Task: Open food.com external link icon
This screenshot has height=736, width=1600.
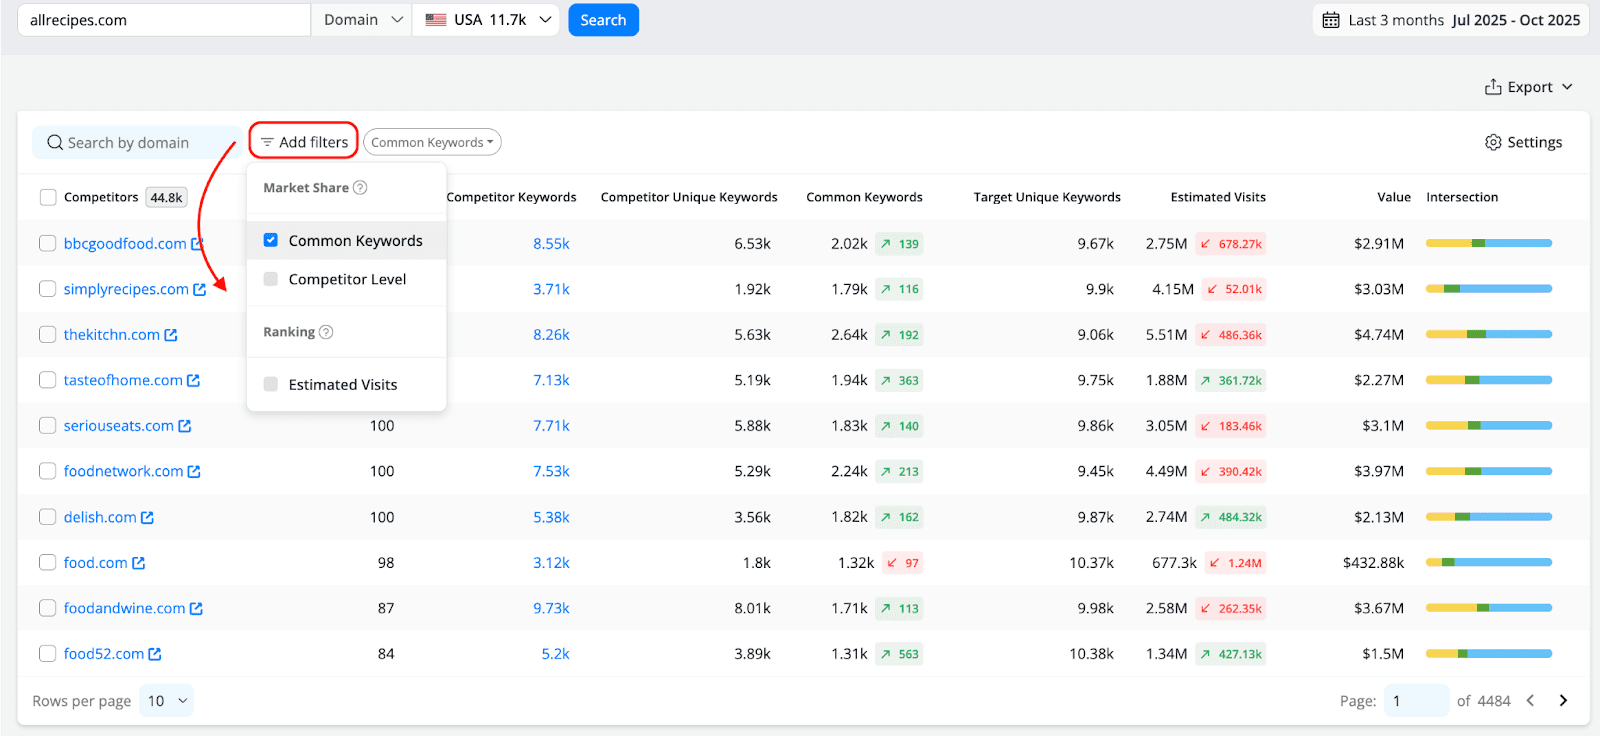Action: click(138, 563)
